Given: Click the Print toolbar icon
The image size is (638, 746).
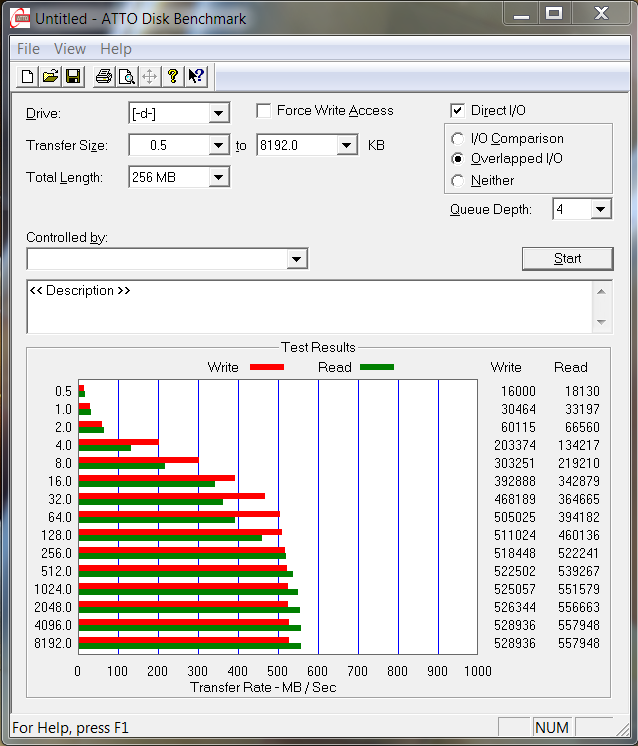Looking at the screenshot, I should pos(104,77).
